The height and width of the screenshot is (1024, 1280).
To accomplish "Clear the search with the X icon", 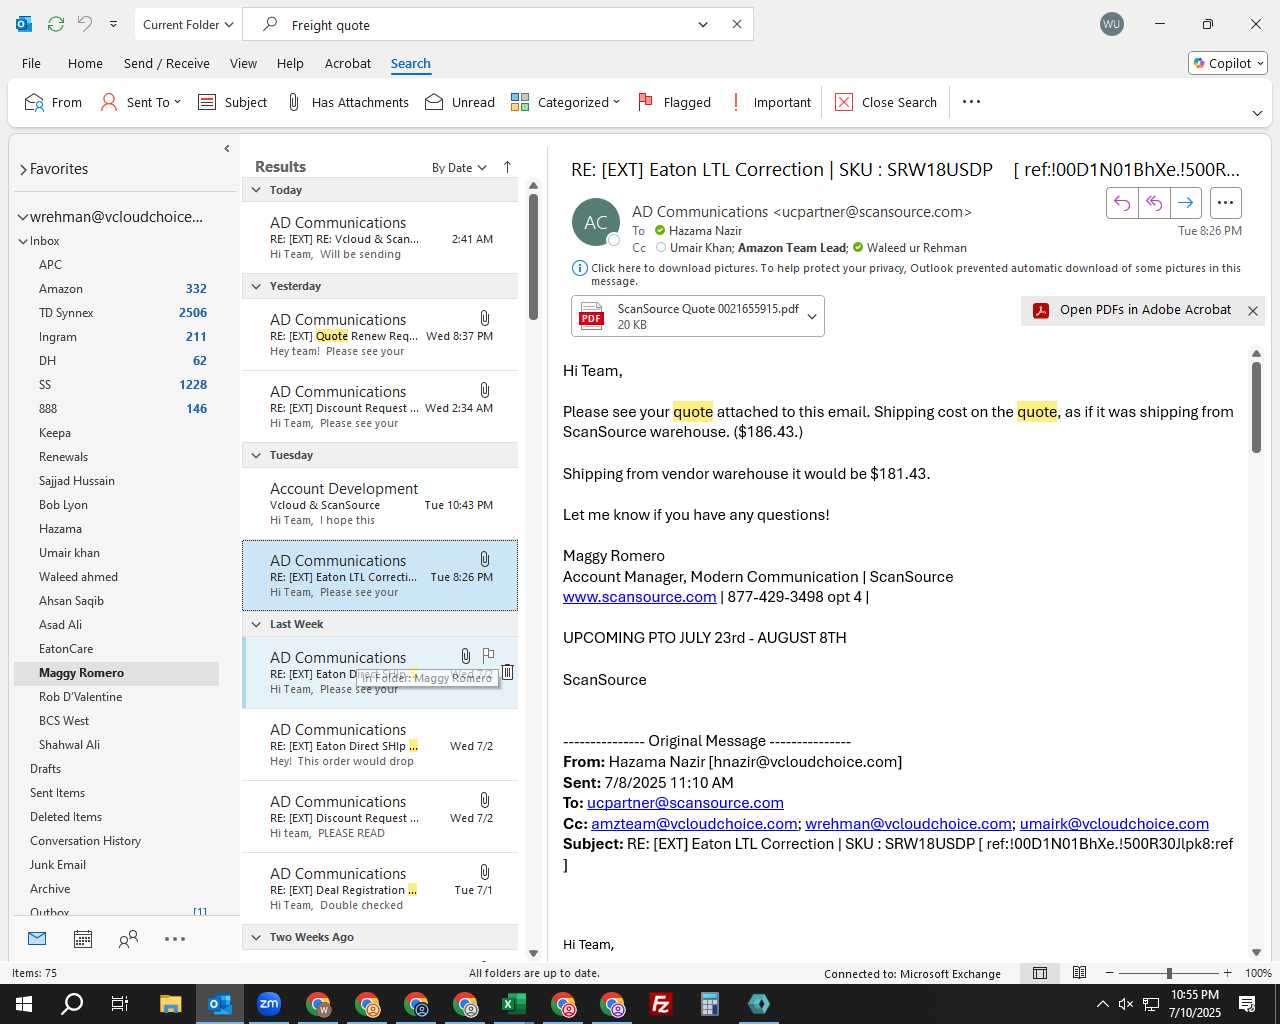I will point(737,25).
